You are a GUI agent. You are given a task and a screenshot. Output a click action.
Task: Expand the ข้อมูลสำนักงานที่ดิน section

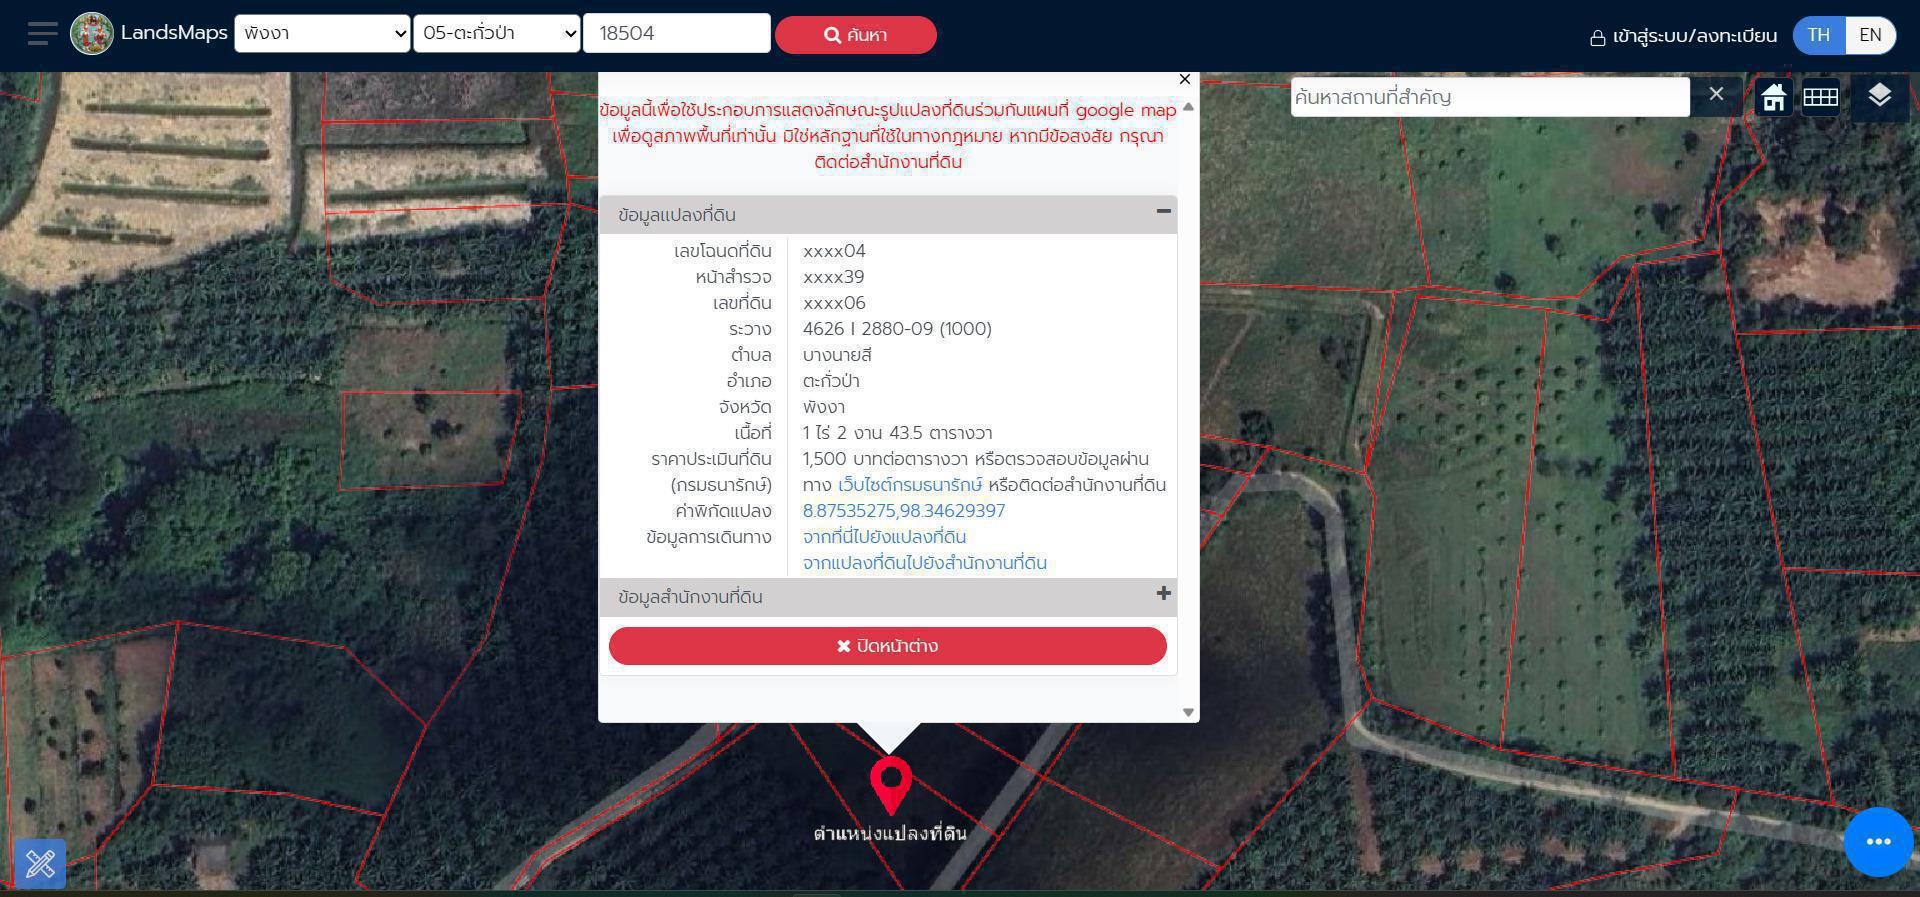click(x=1163, y=594)
